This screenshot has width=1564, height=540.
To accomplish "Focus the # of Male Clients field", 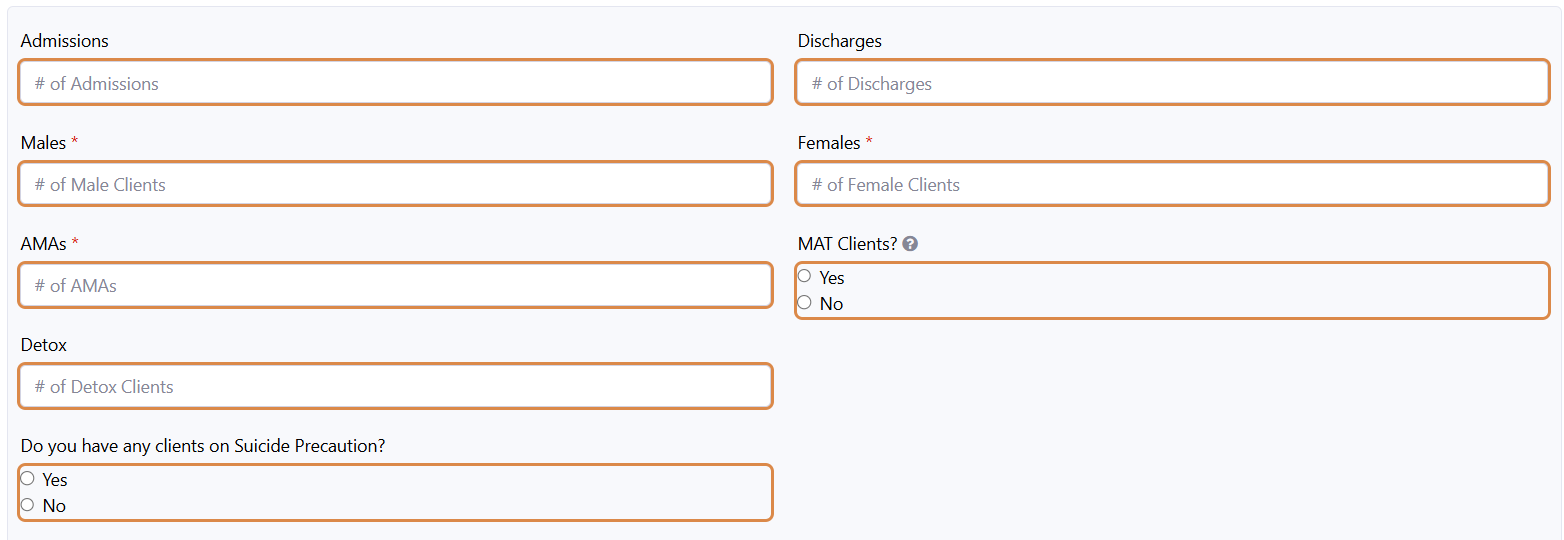I will [395, 184].
